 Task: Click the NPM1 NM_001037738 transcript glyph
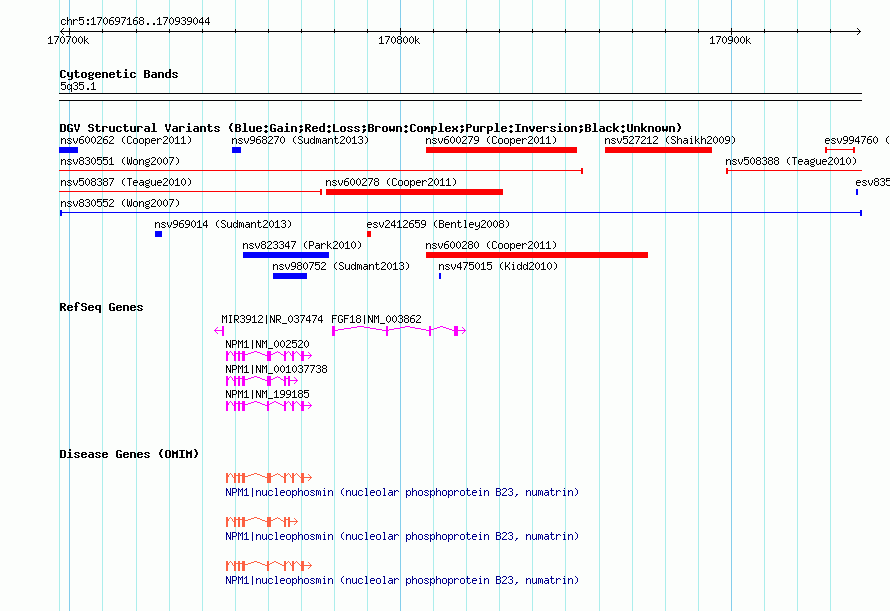(x=262, y=381)
